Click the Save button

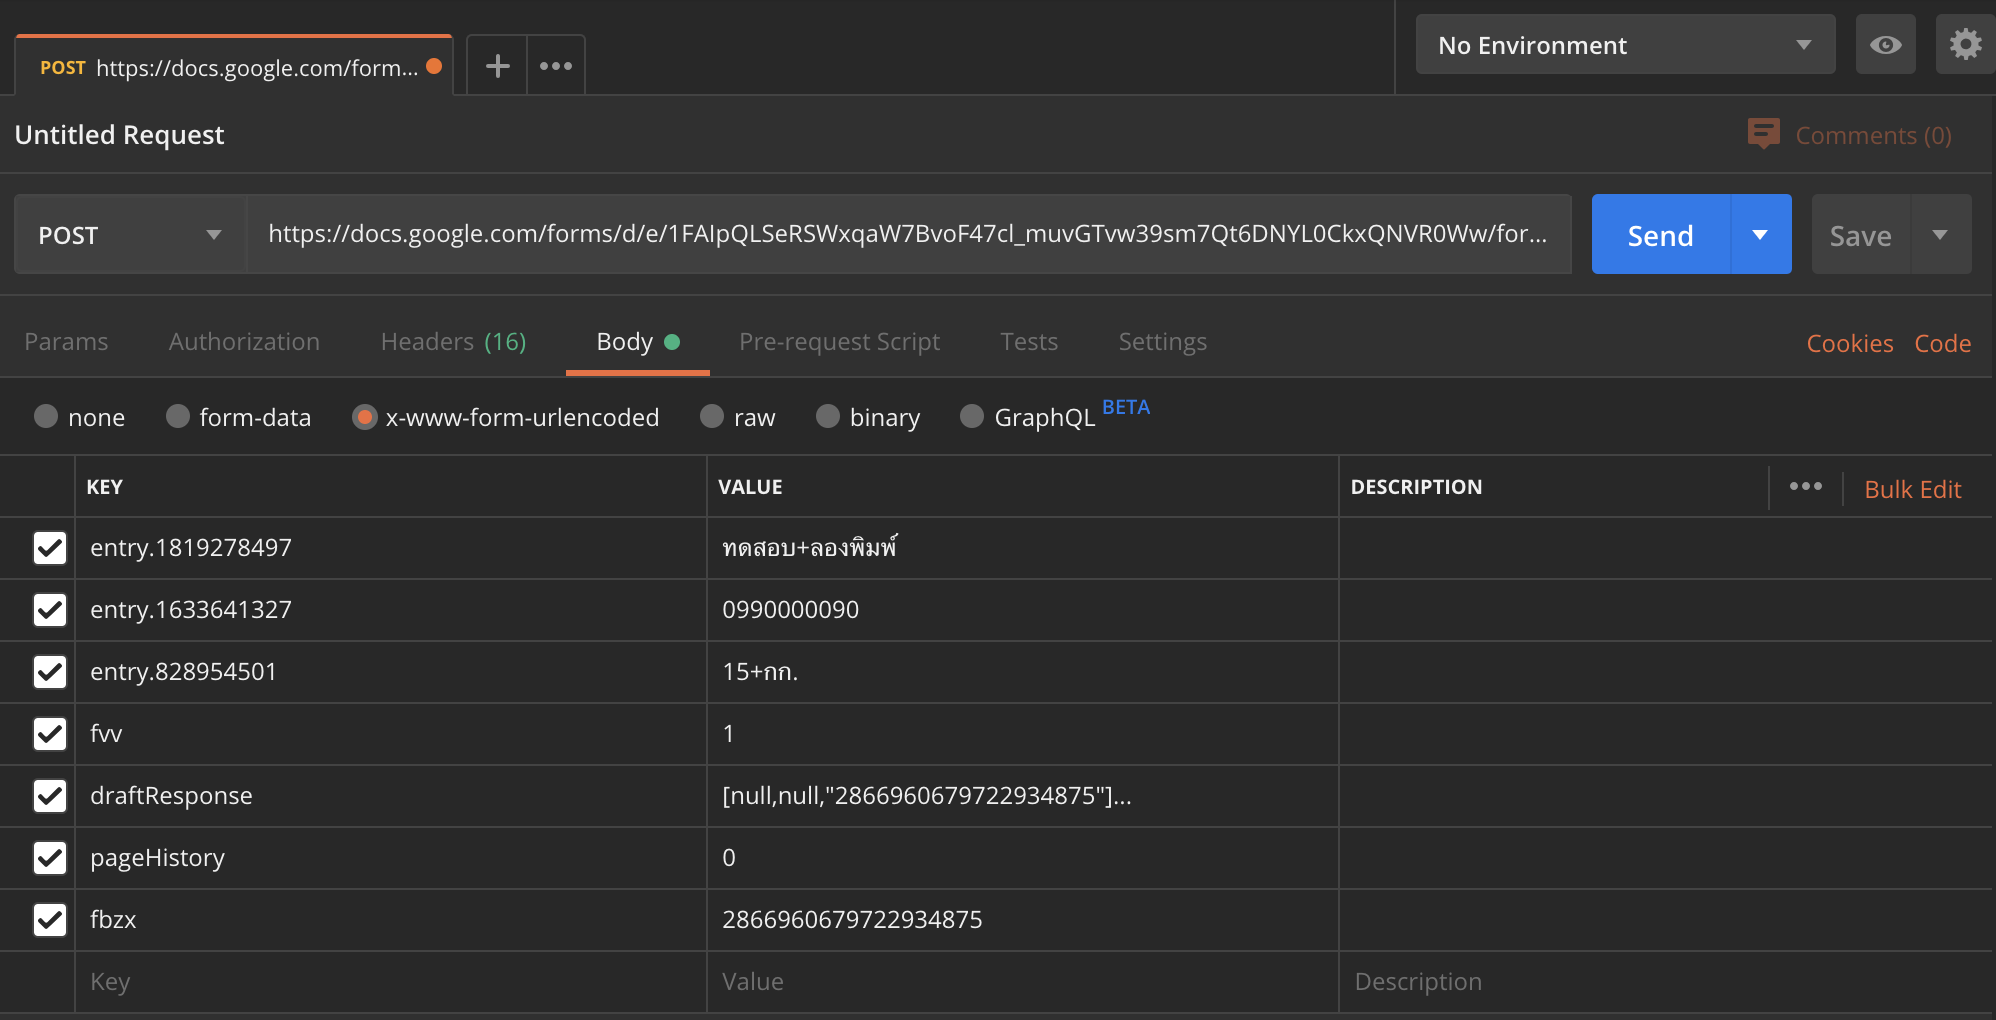tap(1860, 234)
